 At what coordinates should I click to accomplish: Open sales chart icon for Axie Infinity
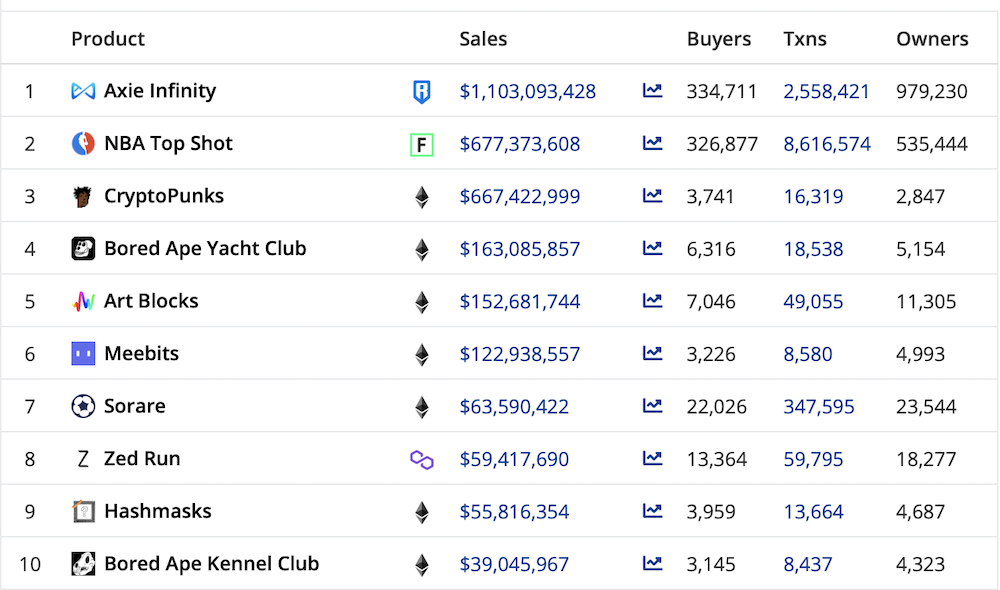(x=652, y=91)
